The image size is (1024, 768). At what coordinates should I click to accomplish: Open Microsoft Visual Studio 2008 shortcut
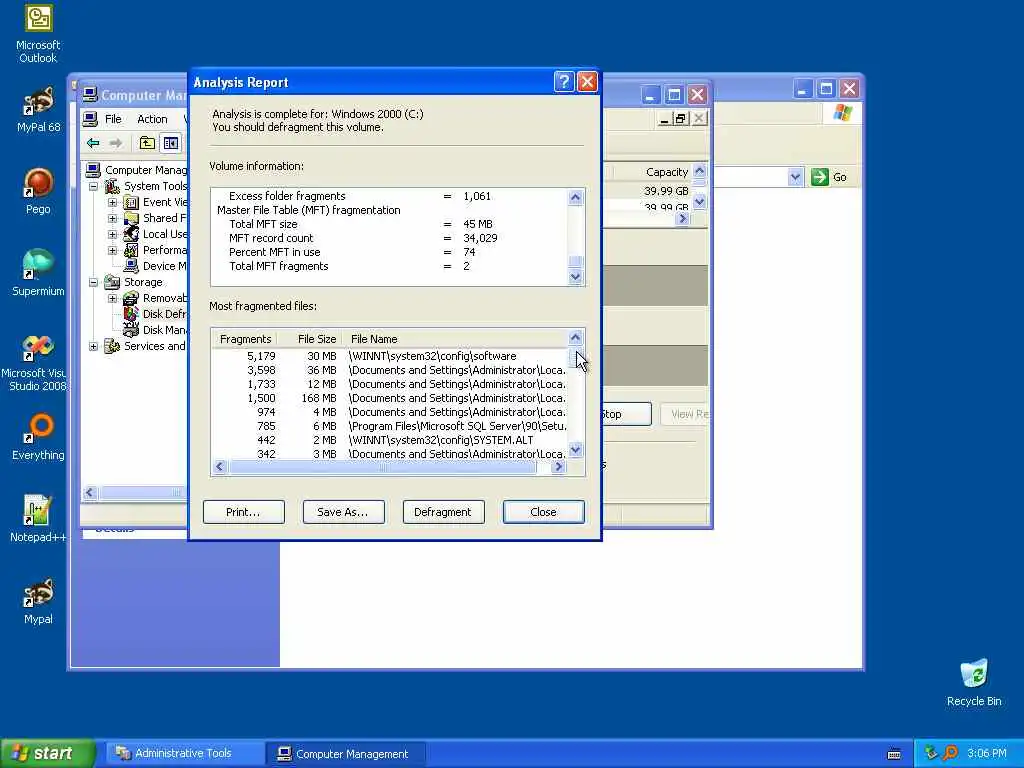(37, 363)
